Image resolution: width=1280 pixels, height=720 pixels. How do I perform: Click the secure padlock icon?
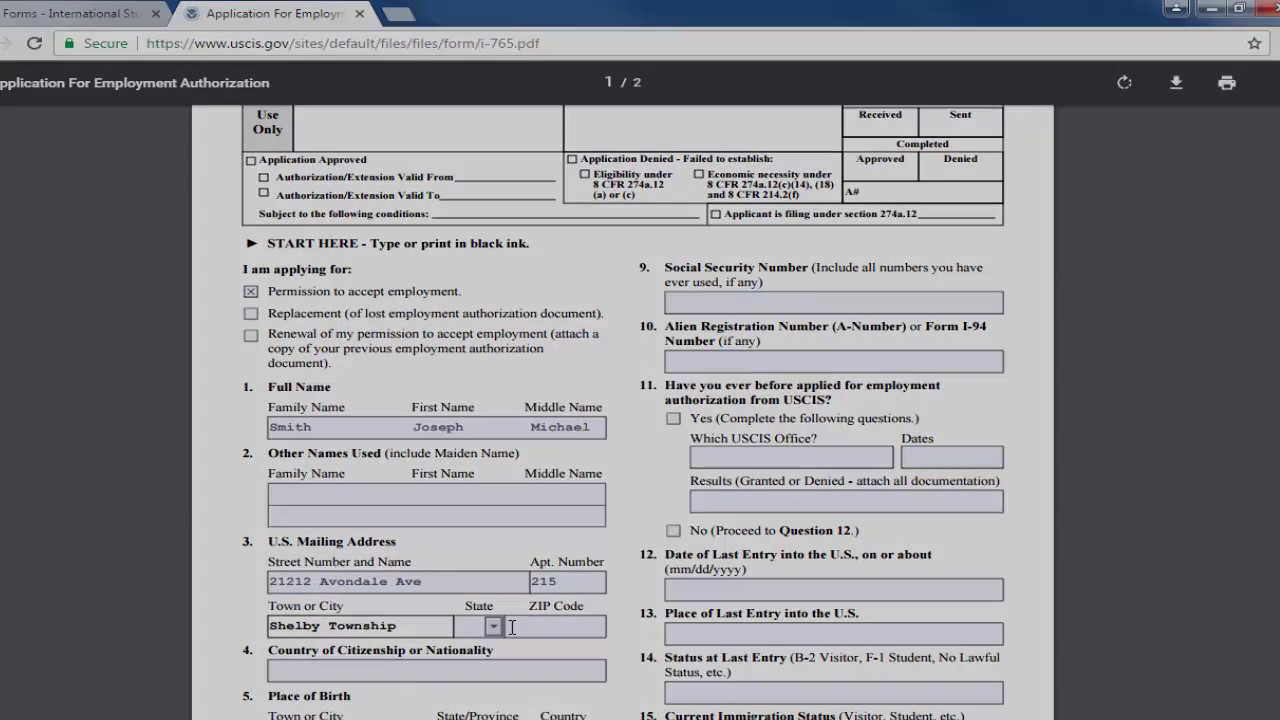(x=69, y=43)
